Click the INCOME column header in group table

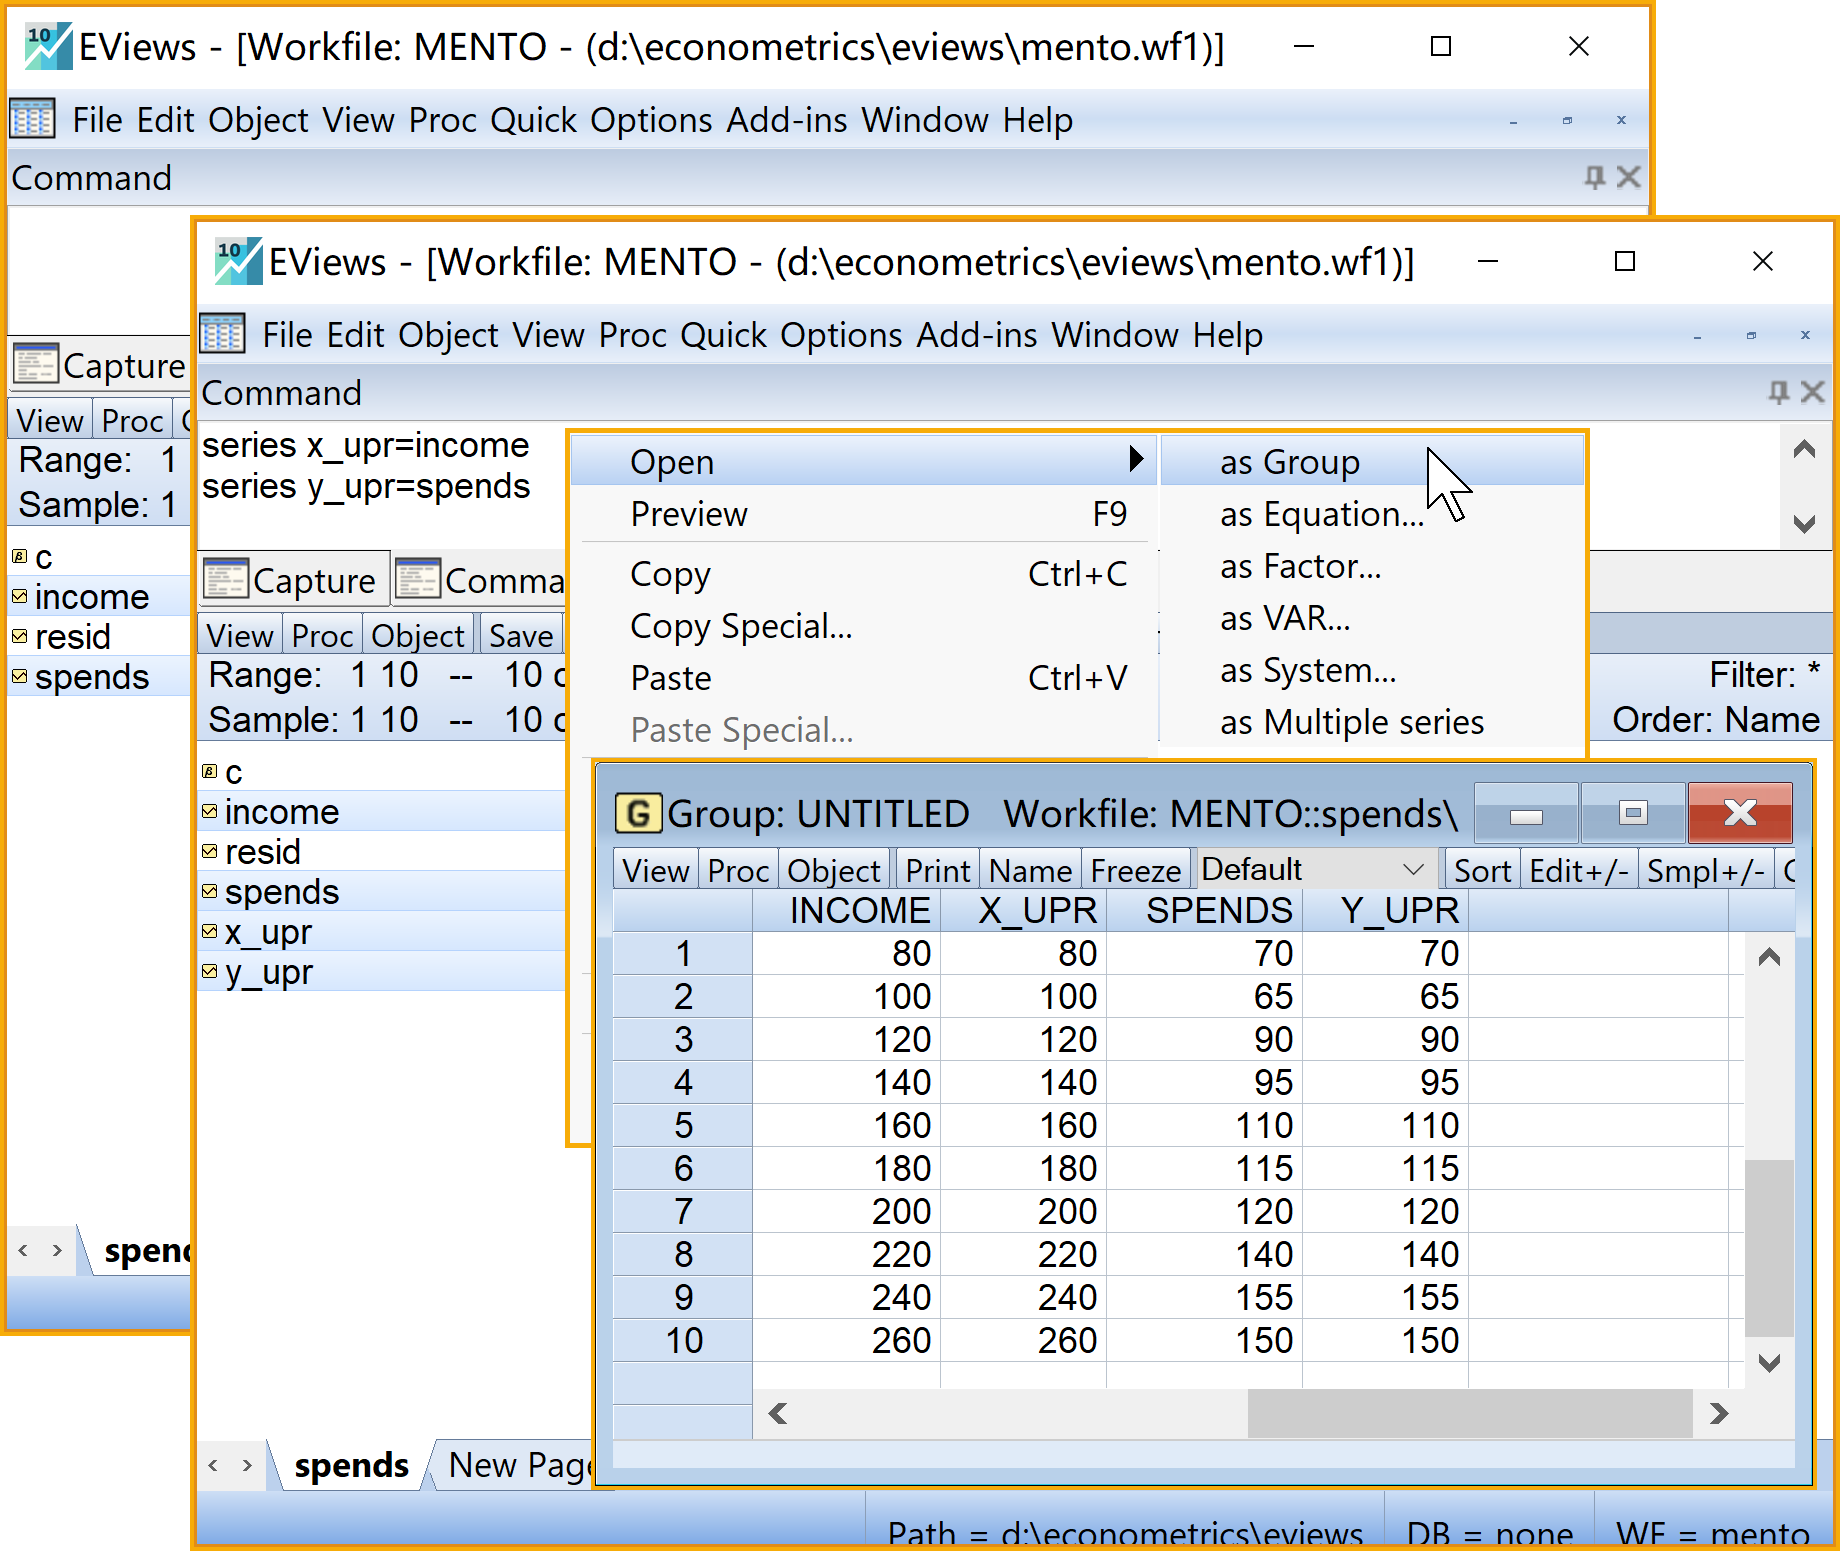pos(859,911)
